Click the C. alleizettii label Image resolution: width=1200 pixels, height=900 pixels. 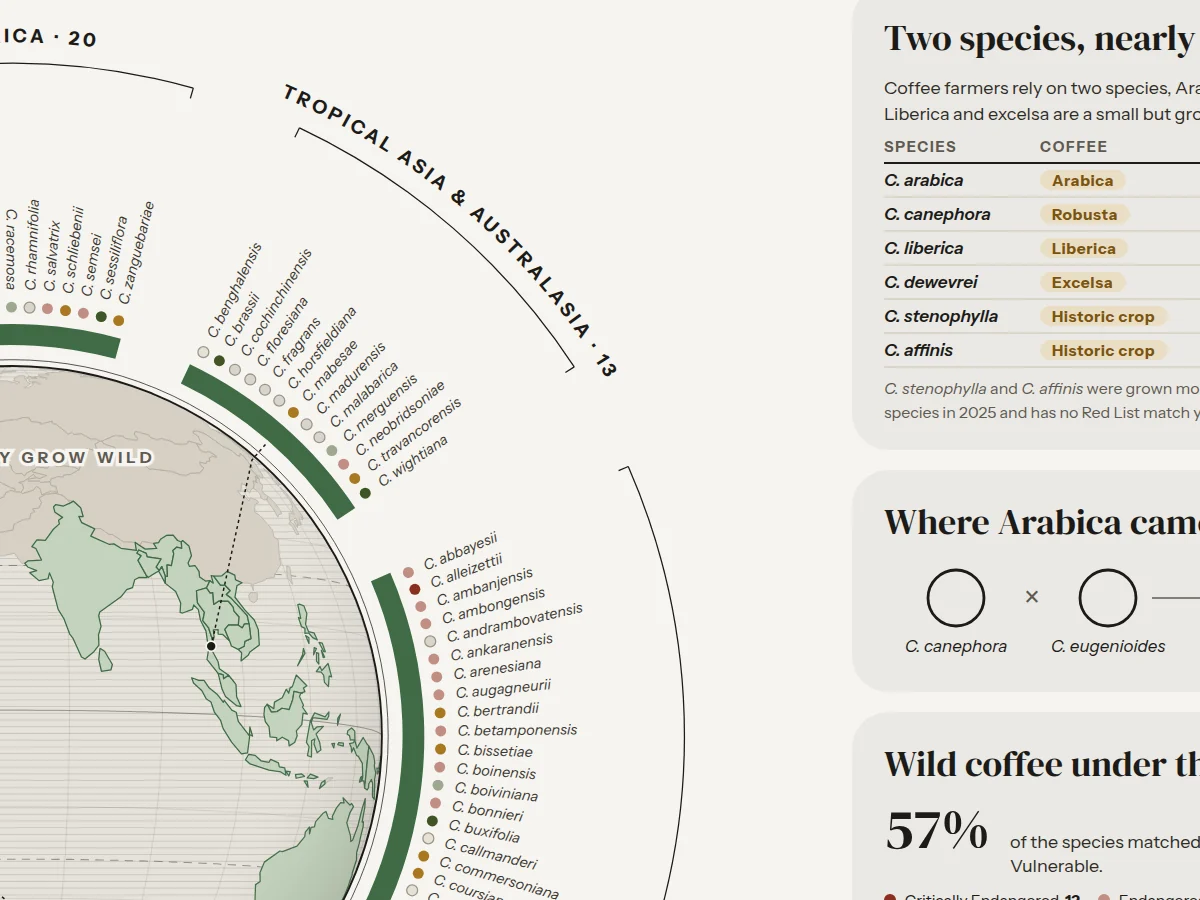(x=466, y=569)
